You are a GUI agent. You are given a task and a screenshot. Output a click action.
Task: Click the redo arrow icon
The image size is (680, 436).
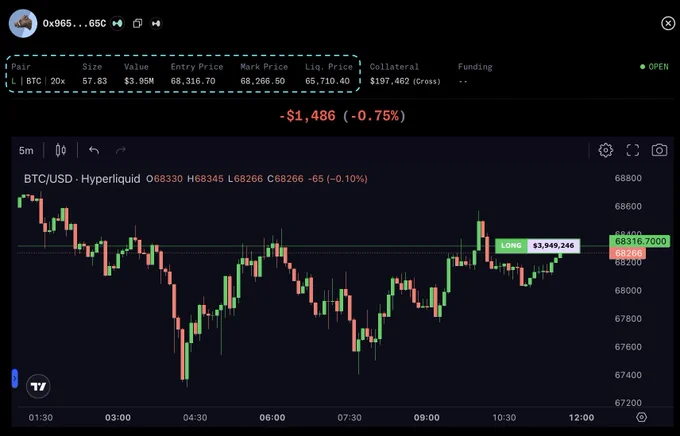click(121, 151)
